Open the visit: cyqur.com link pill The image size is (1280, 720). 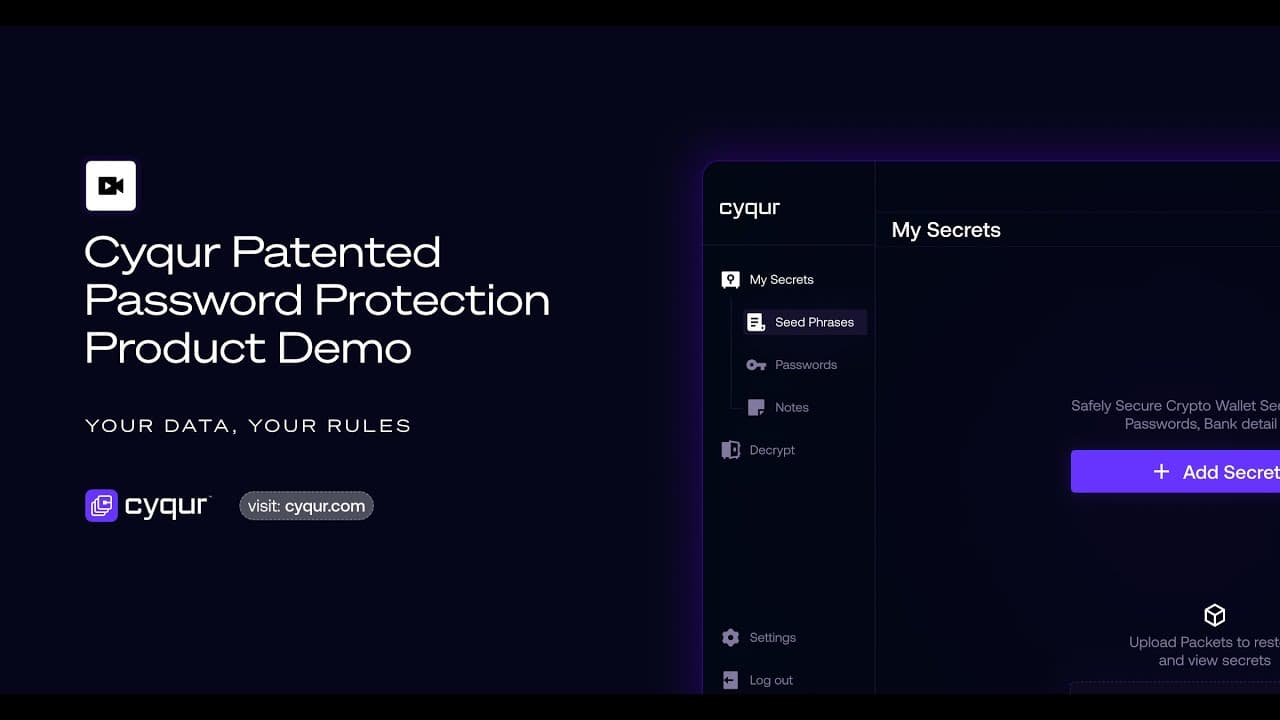(306, 506)
